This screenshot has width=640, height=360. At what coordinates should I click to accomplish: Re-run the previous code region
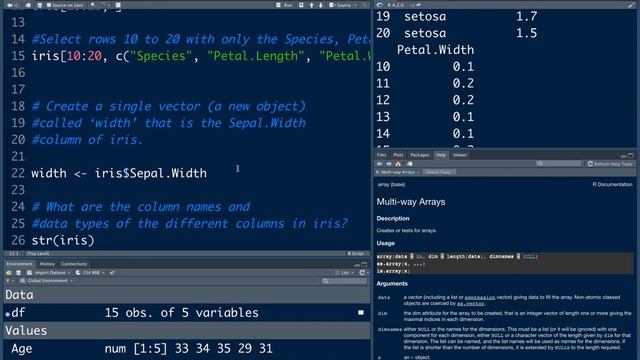click(x=301, y=5)
